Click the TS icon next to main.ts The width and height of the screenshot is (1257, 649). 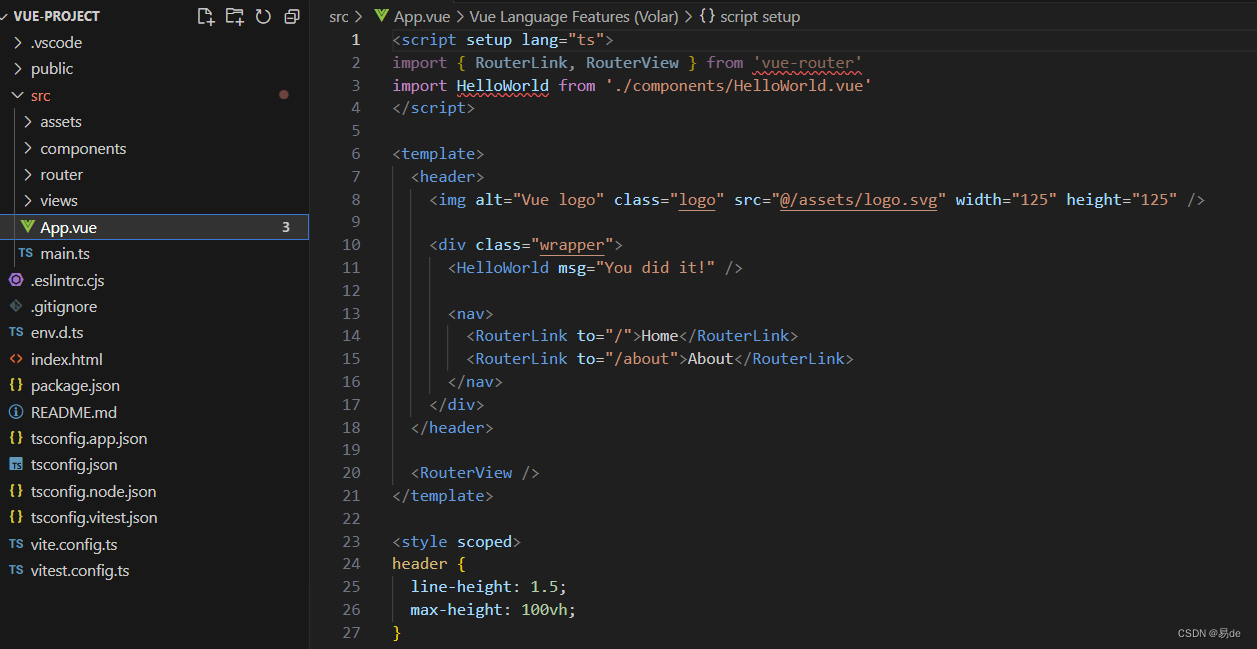tap(26, 254)
